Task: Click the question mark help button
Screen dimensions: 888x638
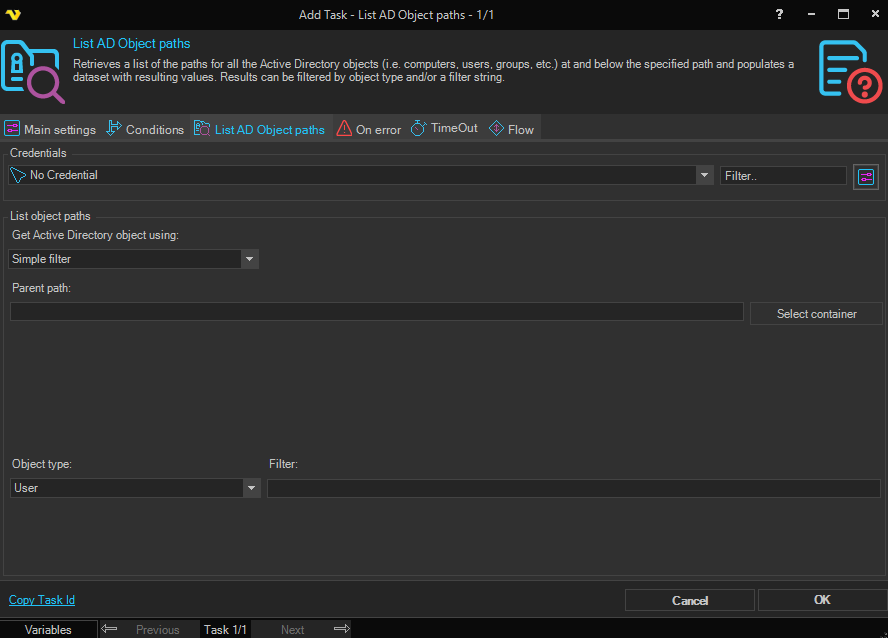Action: [780, 14]
